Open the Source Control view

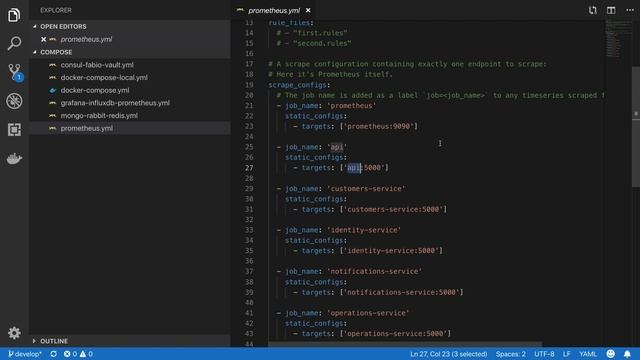[x=15, y=72]
